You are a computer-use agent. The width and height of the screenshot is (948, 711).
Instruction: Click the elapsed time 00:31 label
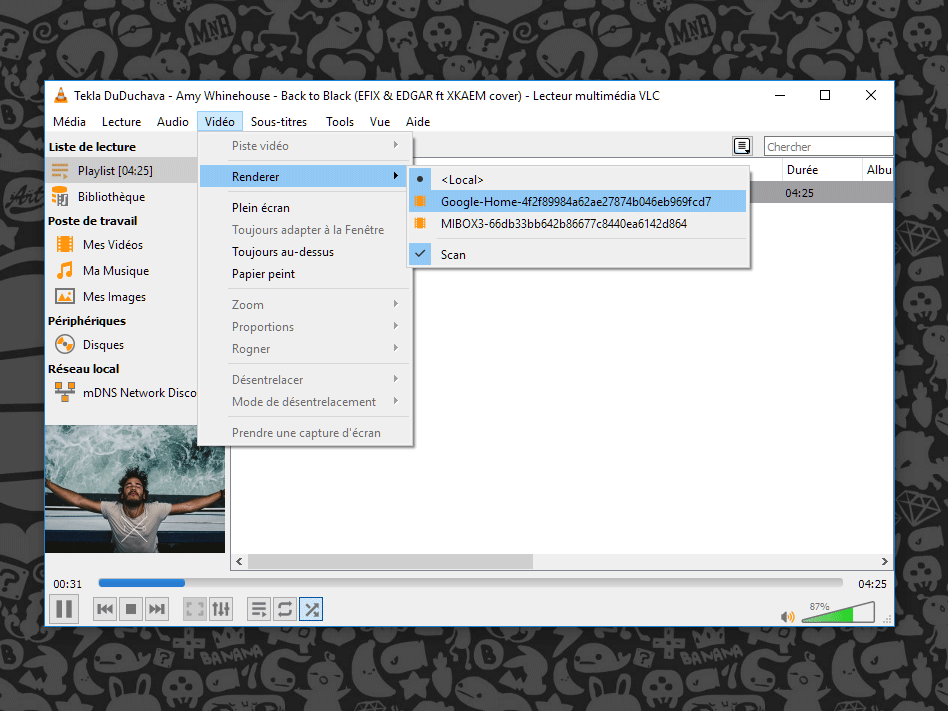coord(67,584)
